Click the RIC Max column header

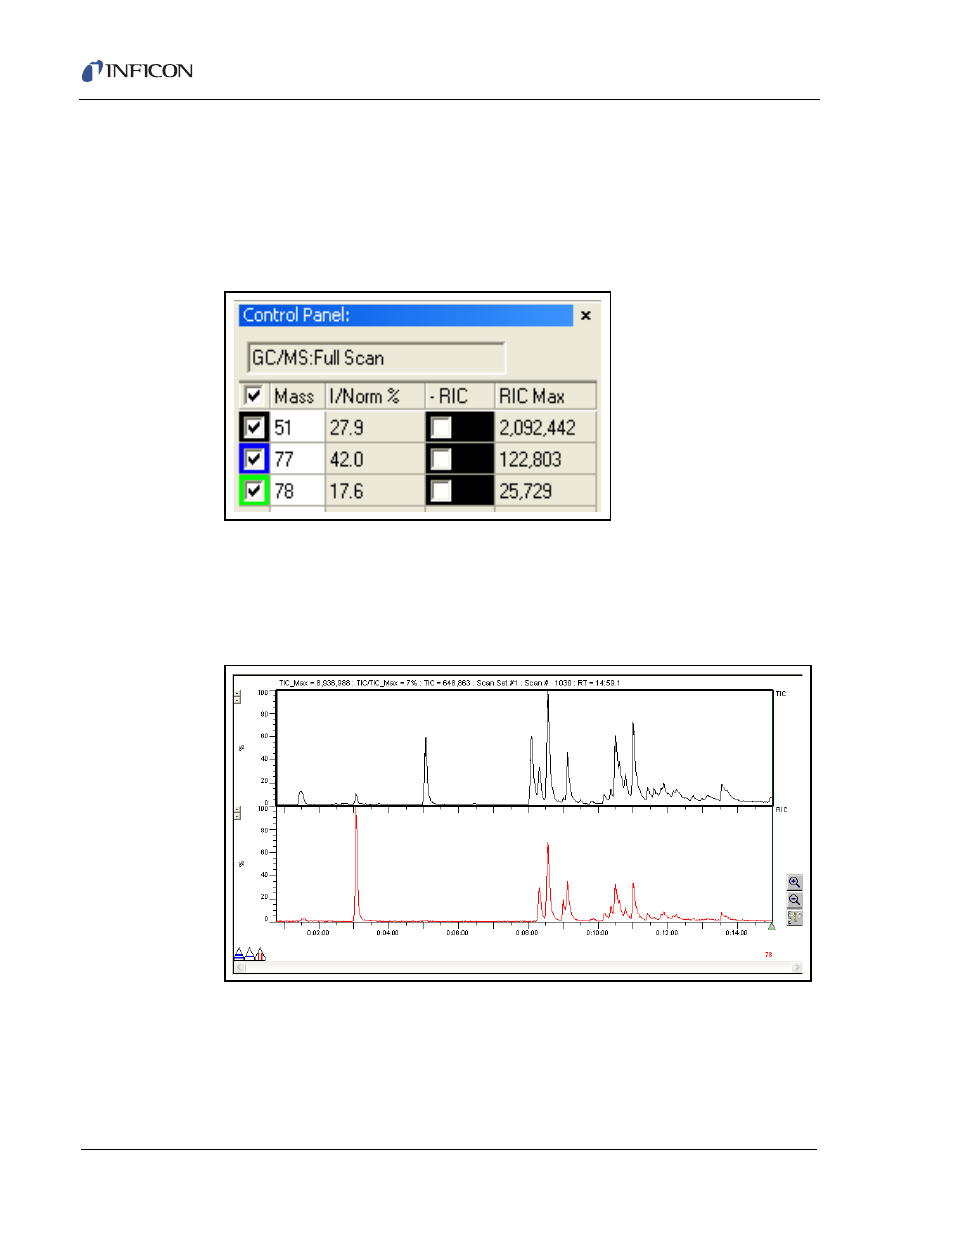tap(546, 396)
